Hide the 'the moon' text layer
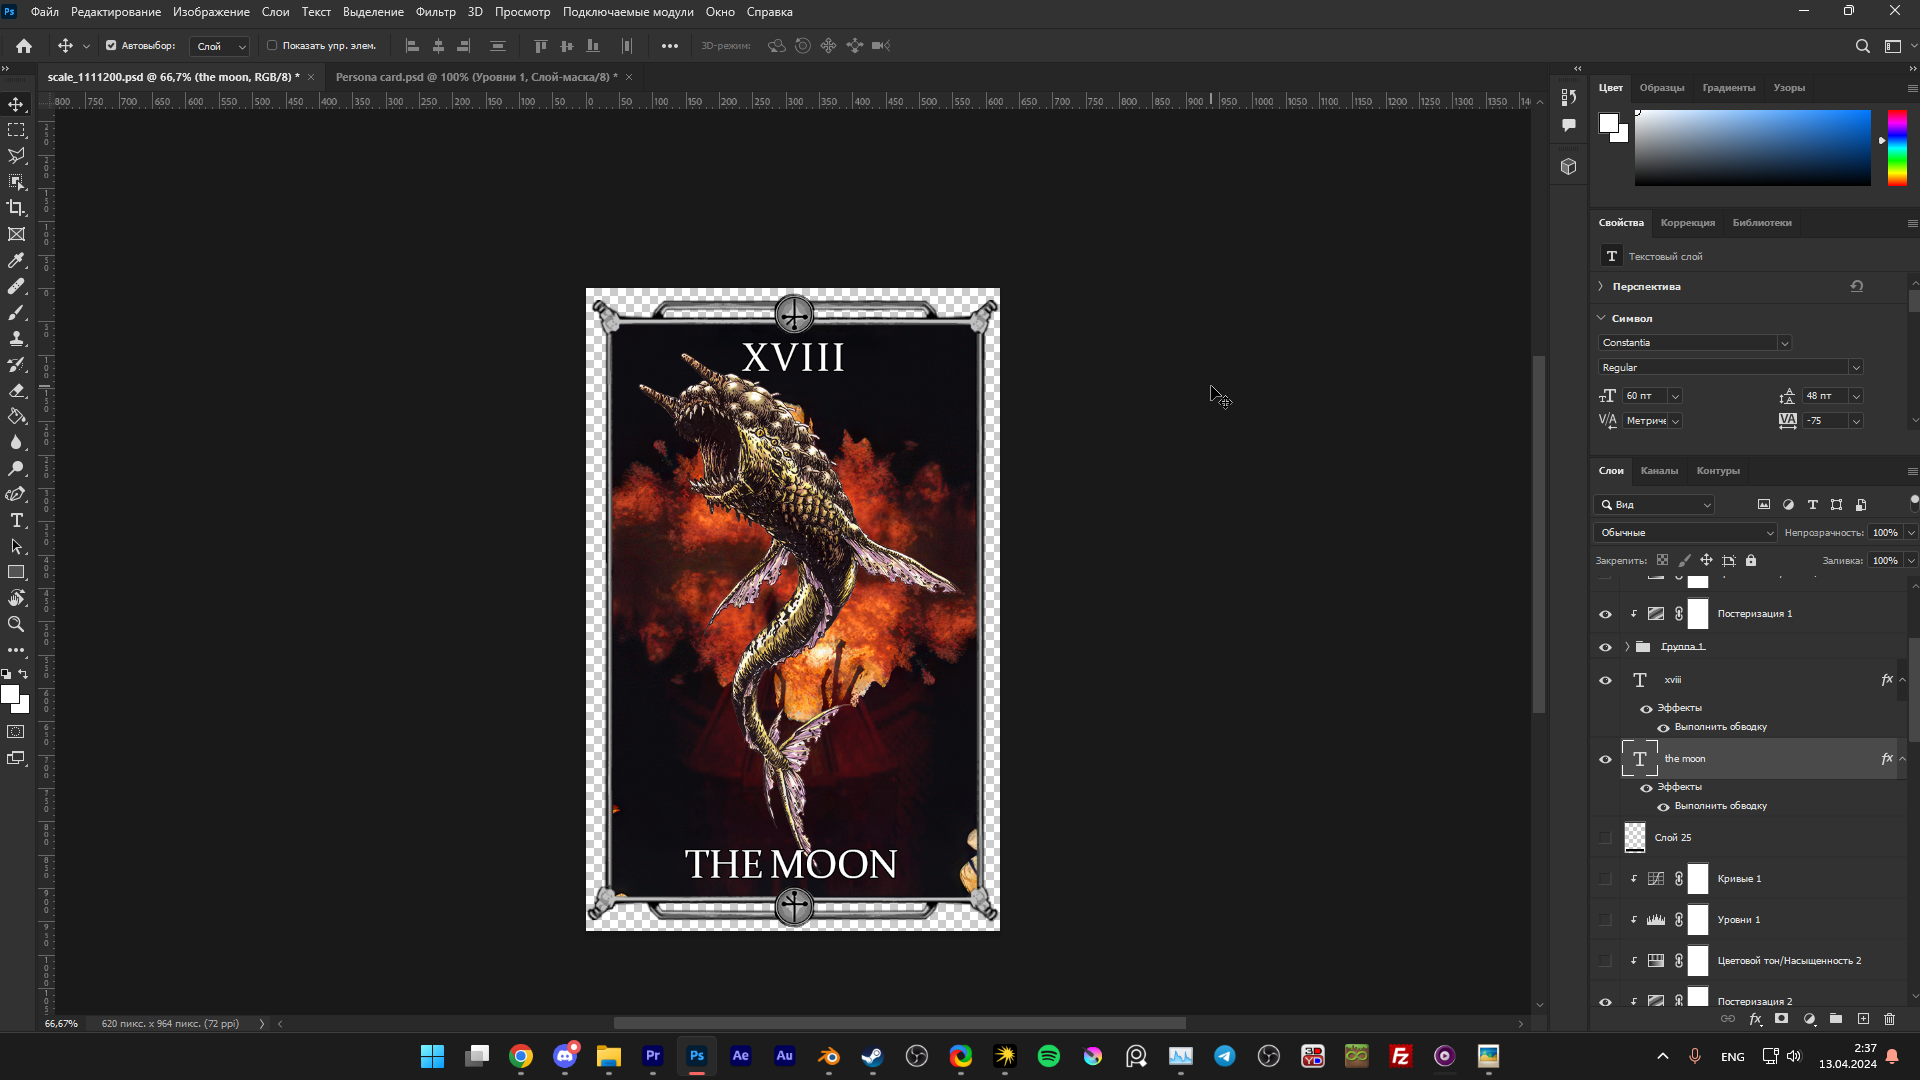Image resolution: width=1920 pixels, height=1080 pixels. click(x=1605, y=760)
